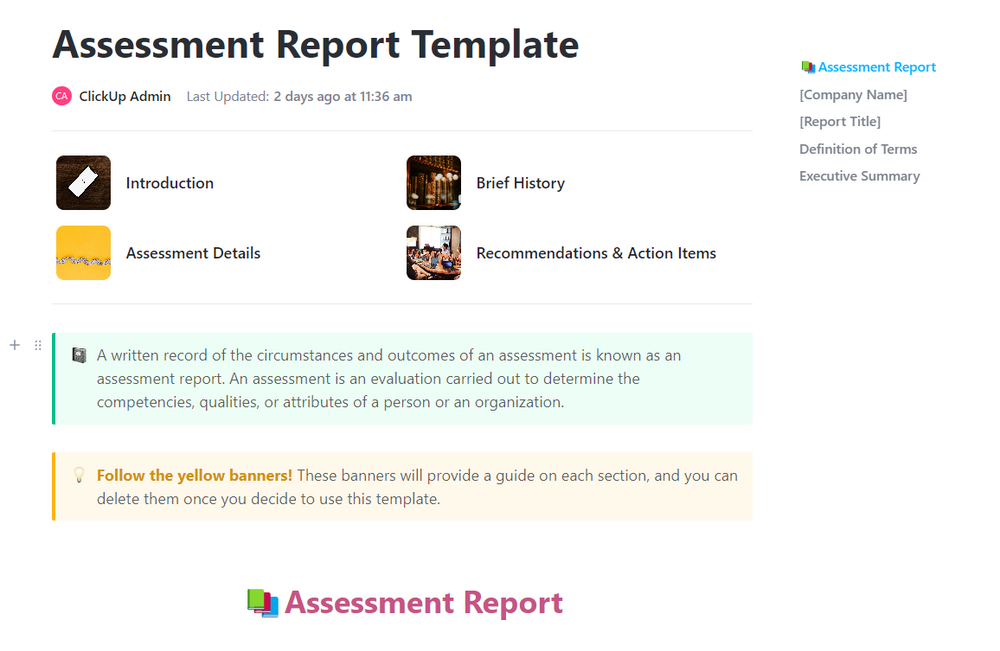Open the Introduction section link
Viewport: 1000px width, 651px height.
(169, 183)
